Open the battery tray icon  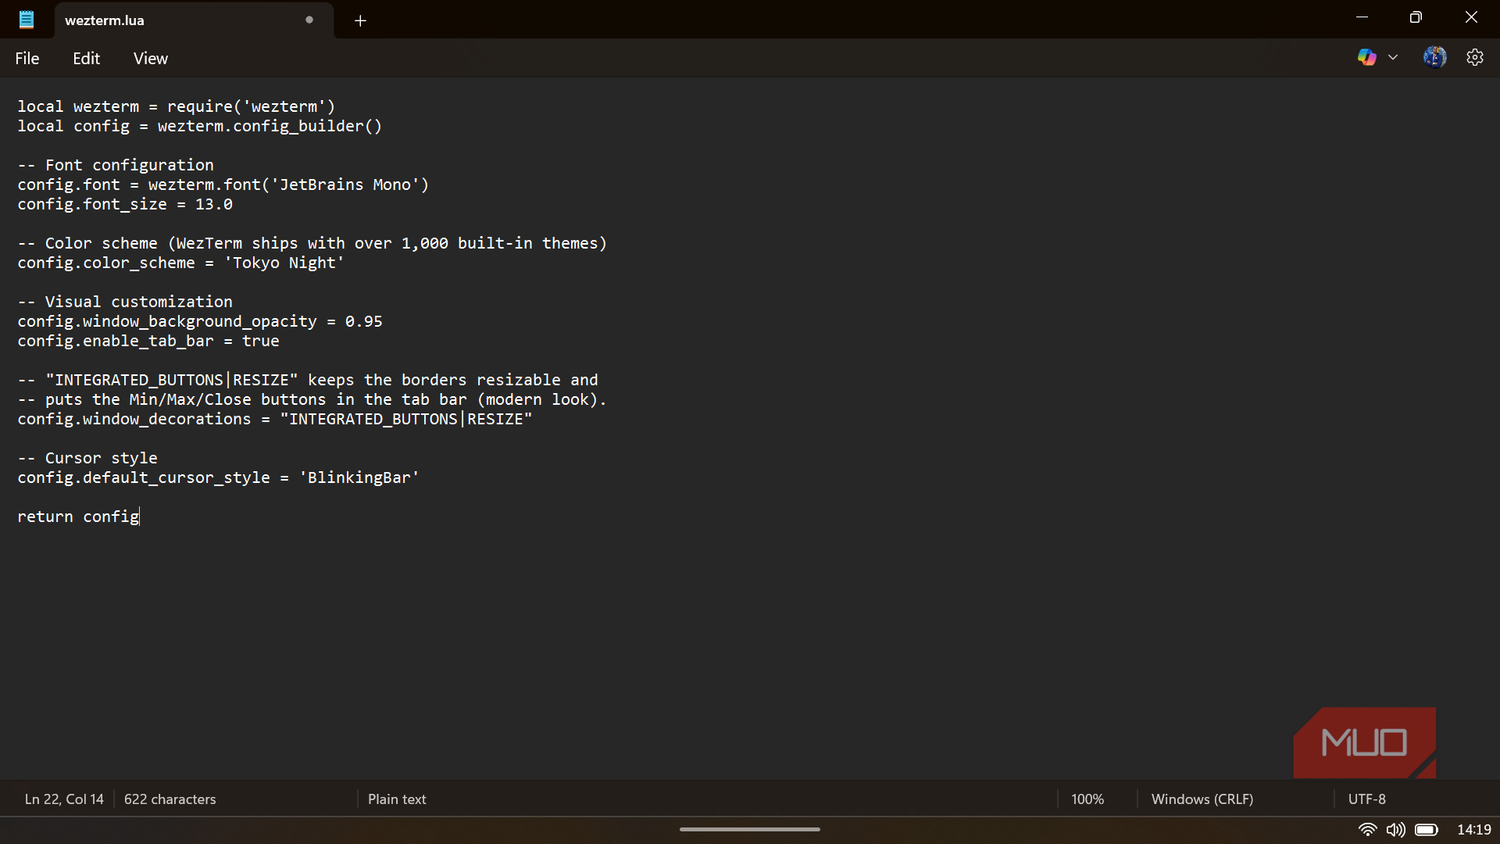1426,829
